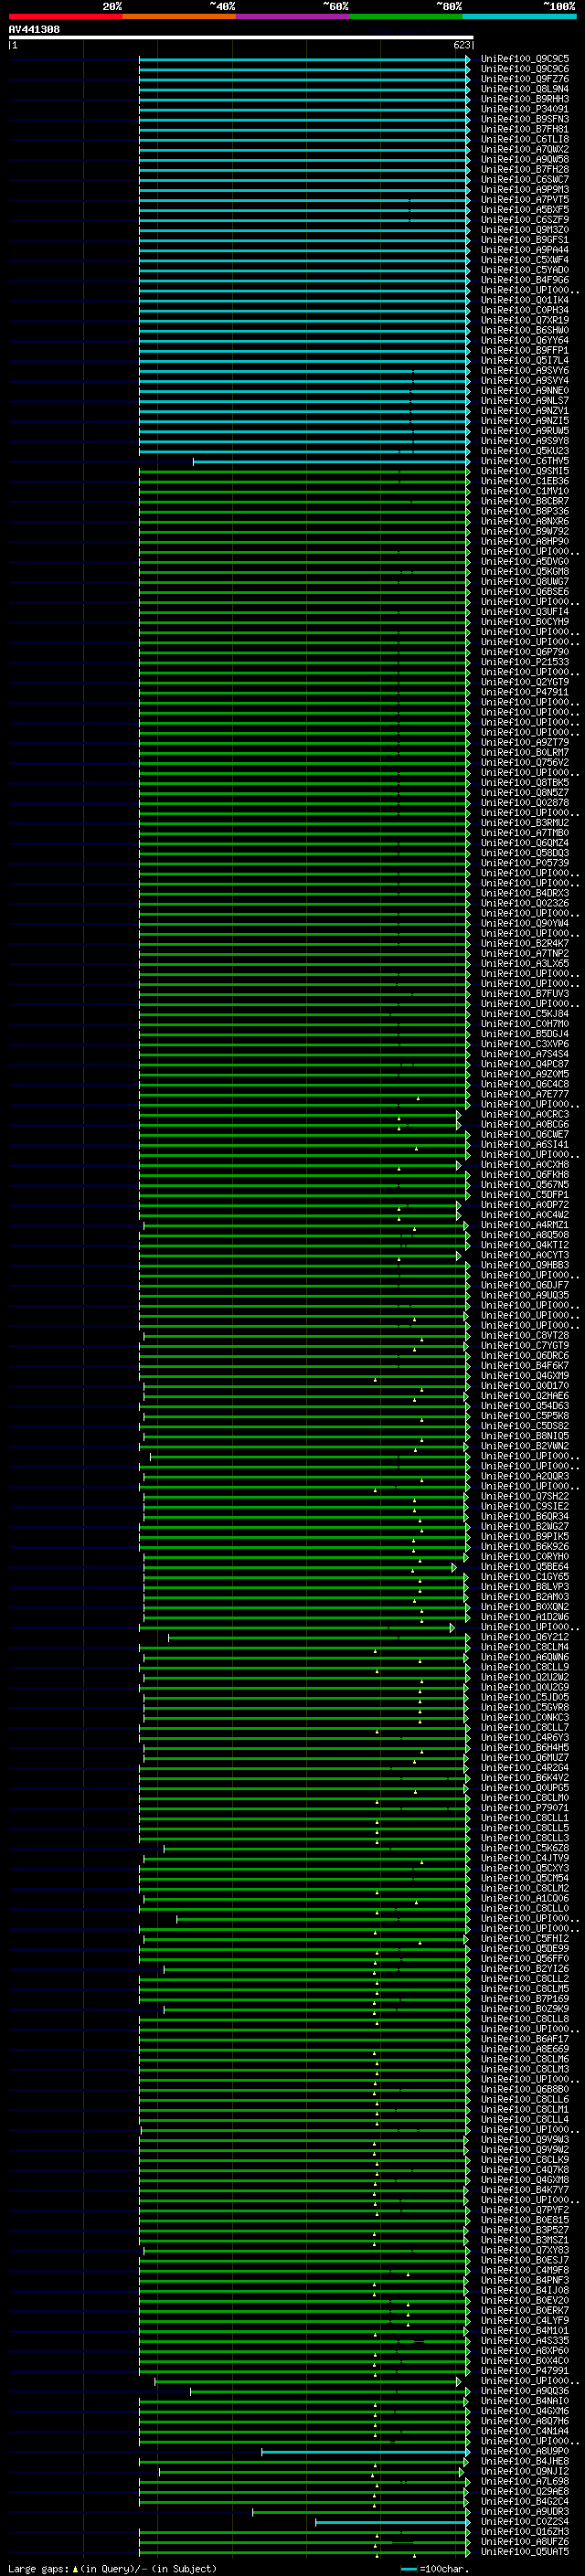This screenshot has height=2576, width=585.
Task: Select label UniRef100_Q9HBB3
Action: 525,1265
